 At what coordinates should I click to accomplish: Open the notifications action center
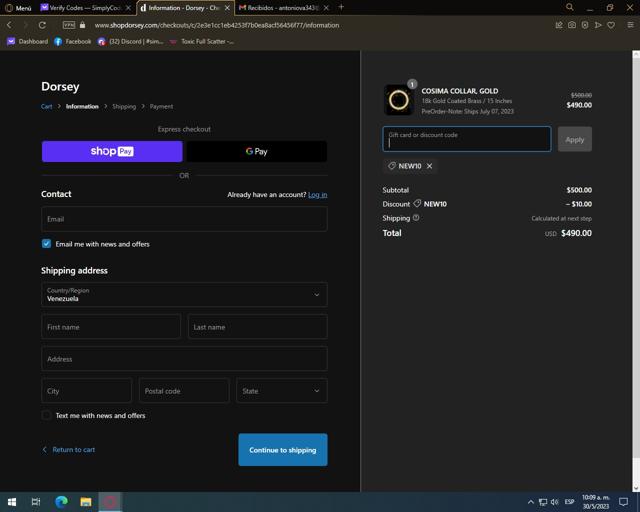point(624,502)
